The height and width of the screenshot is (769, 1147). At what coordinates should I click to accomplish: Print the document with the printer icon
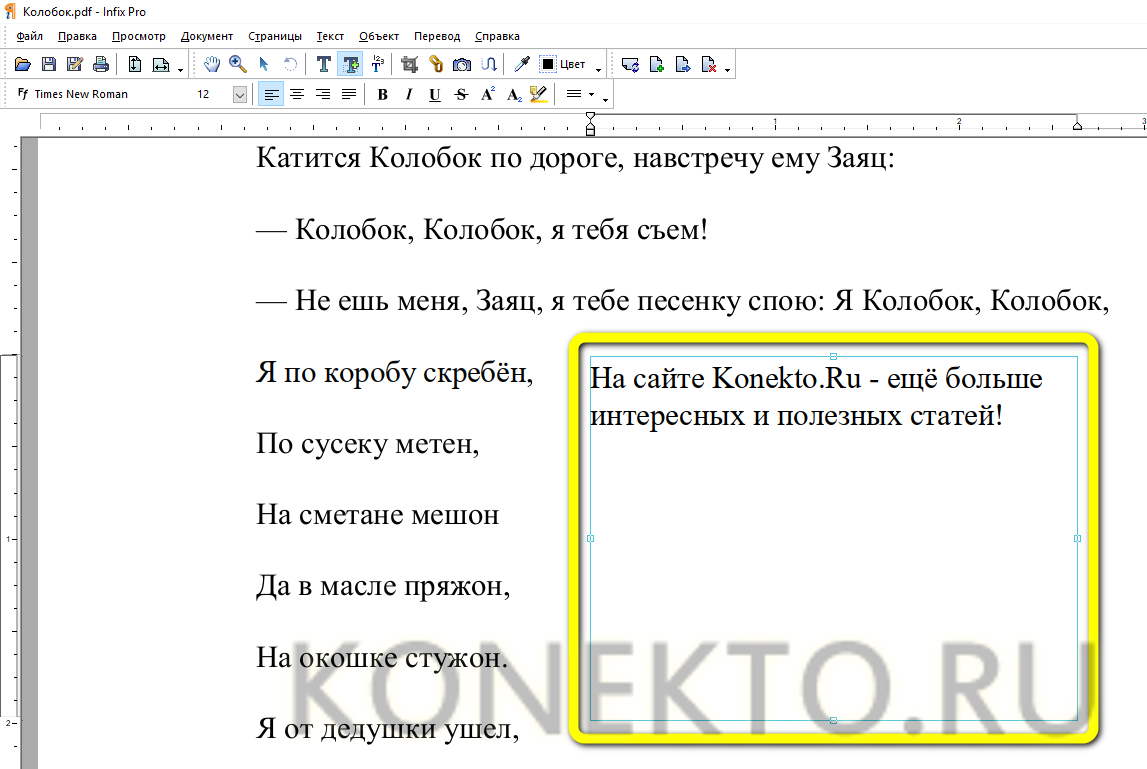(100, 65)
